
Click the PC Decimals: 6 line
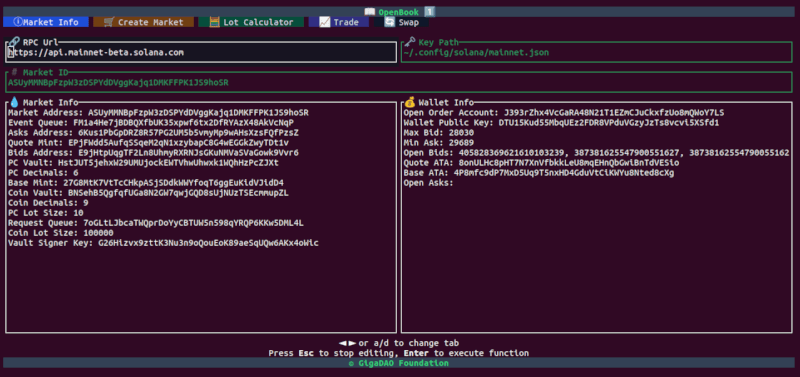43,173
